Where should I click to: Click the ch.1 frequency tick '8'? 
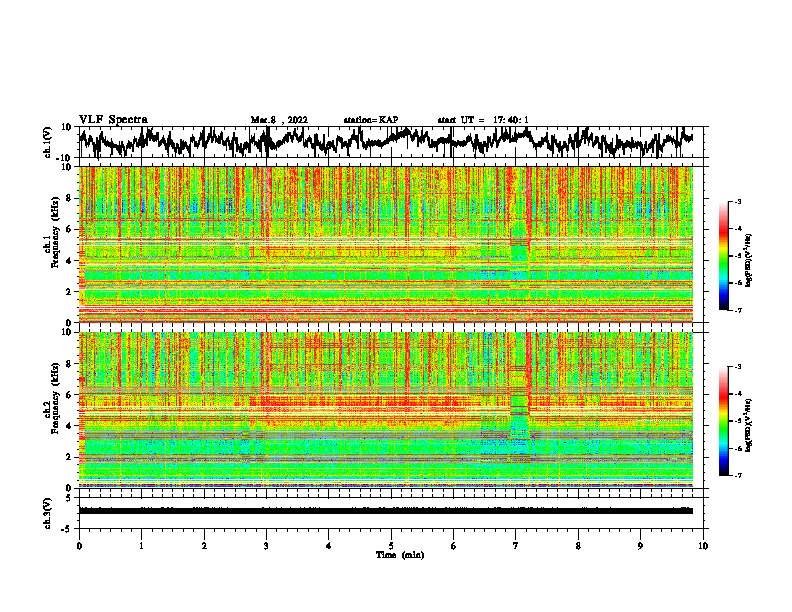pyautogui.click(x=70, y=198)
